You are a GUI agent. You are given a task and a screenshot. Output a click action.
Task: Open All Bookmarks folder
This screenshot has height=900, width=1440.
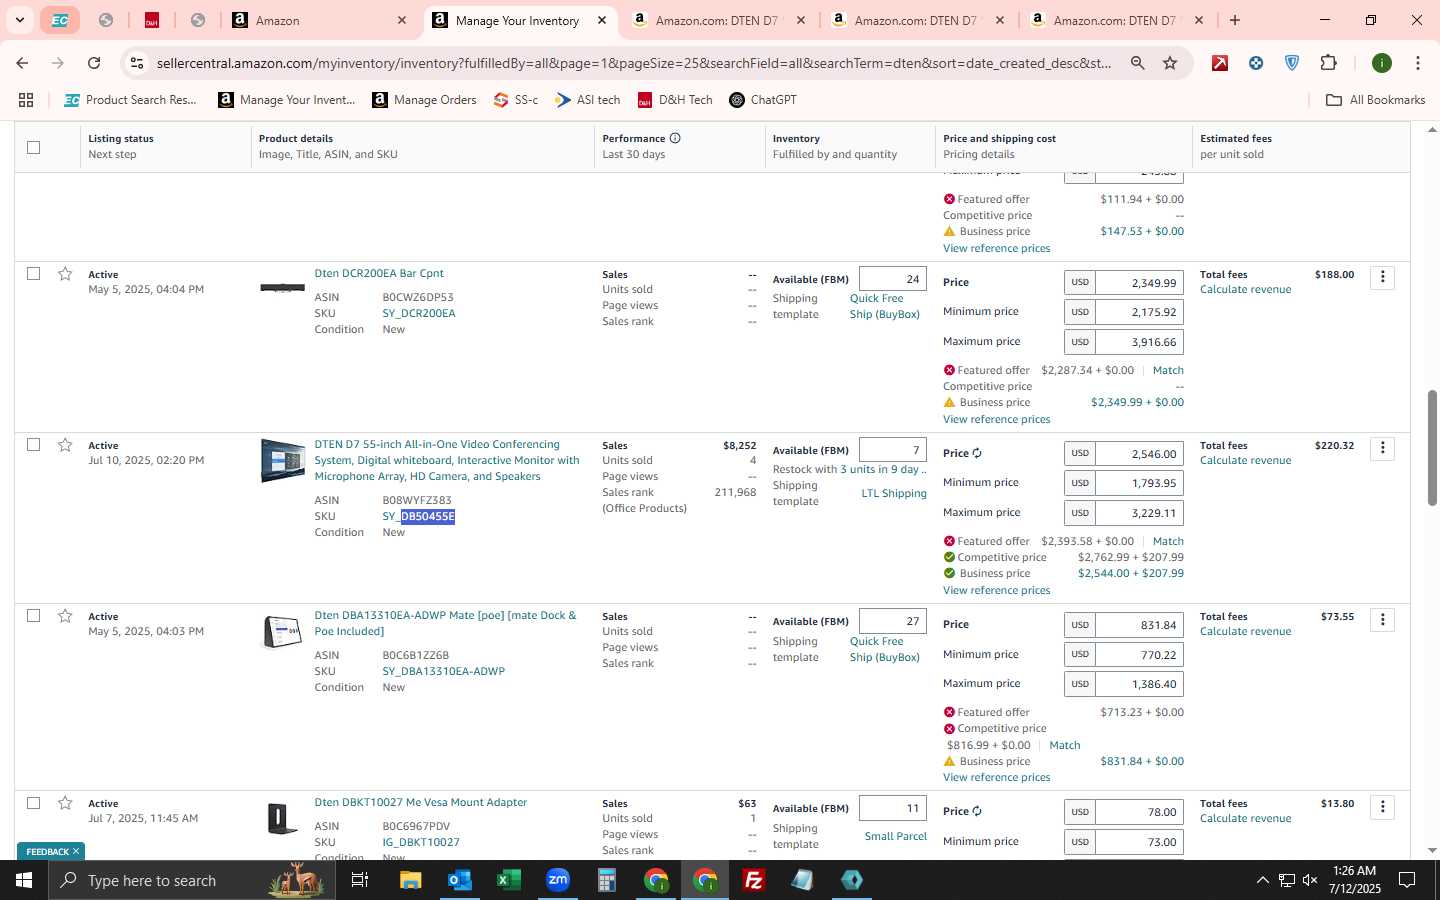[1375, 100]
